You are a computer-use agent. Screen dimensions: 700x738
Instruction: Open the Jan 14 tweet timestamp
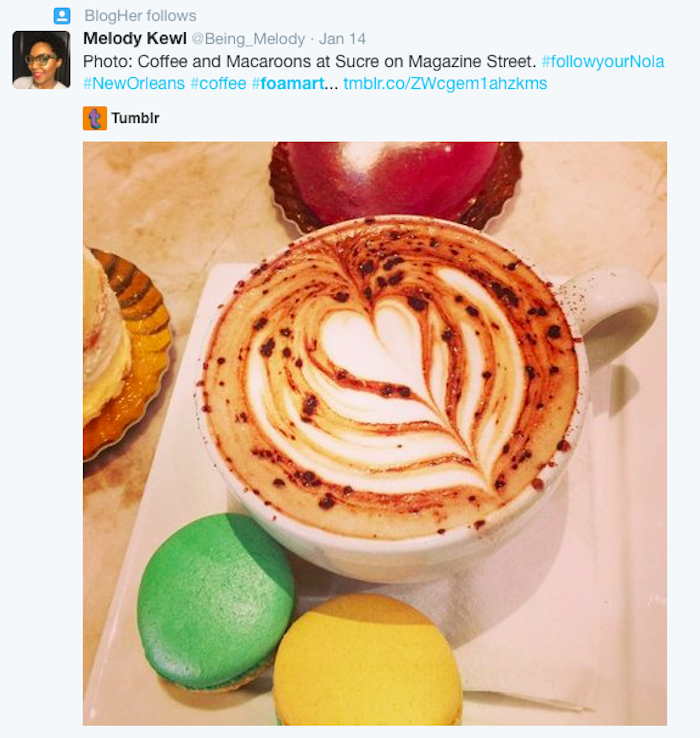[x=344, y=40]
